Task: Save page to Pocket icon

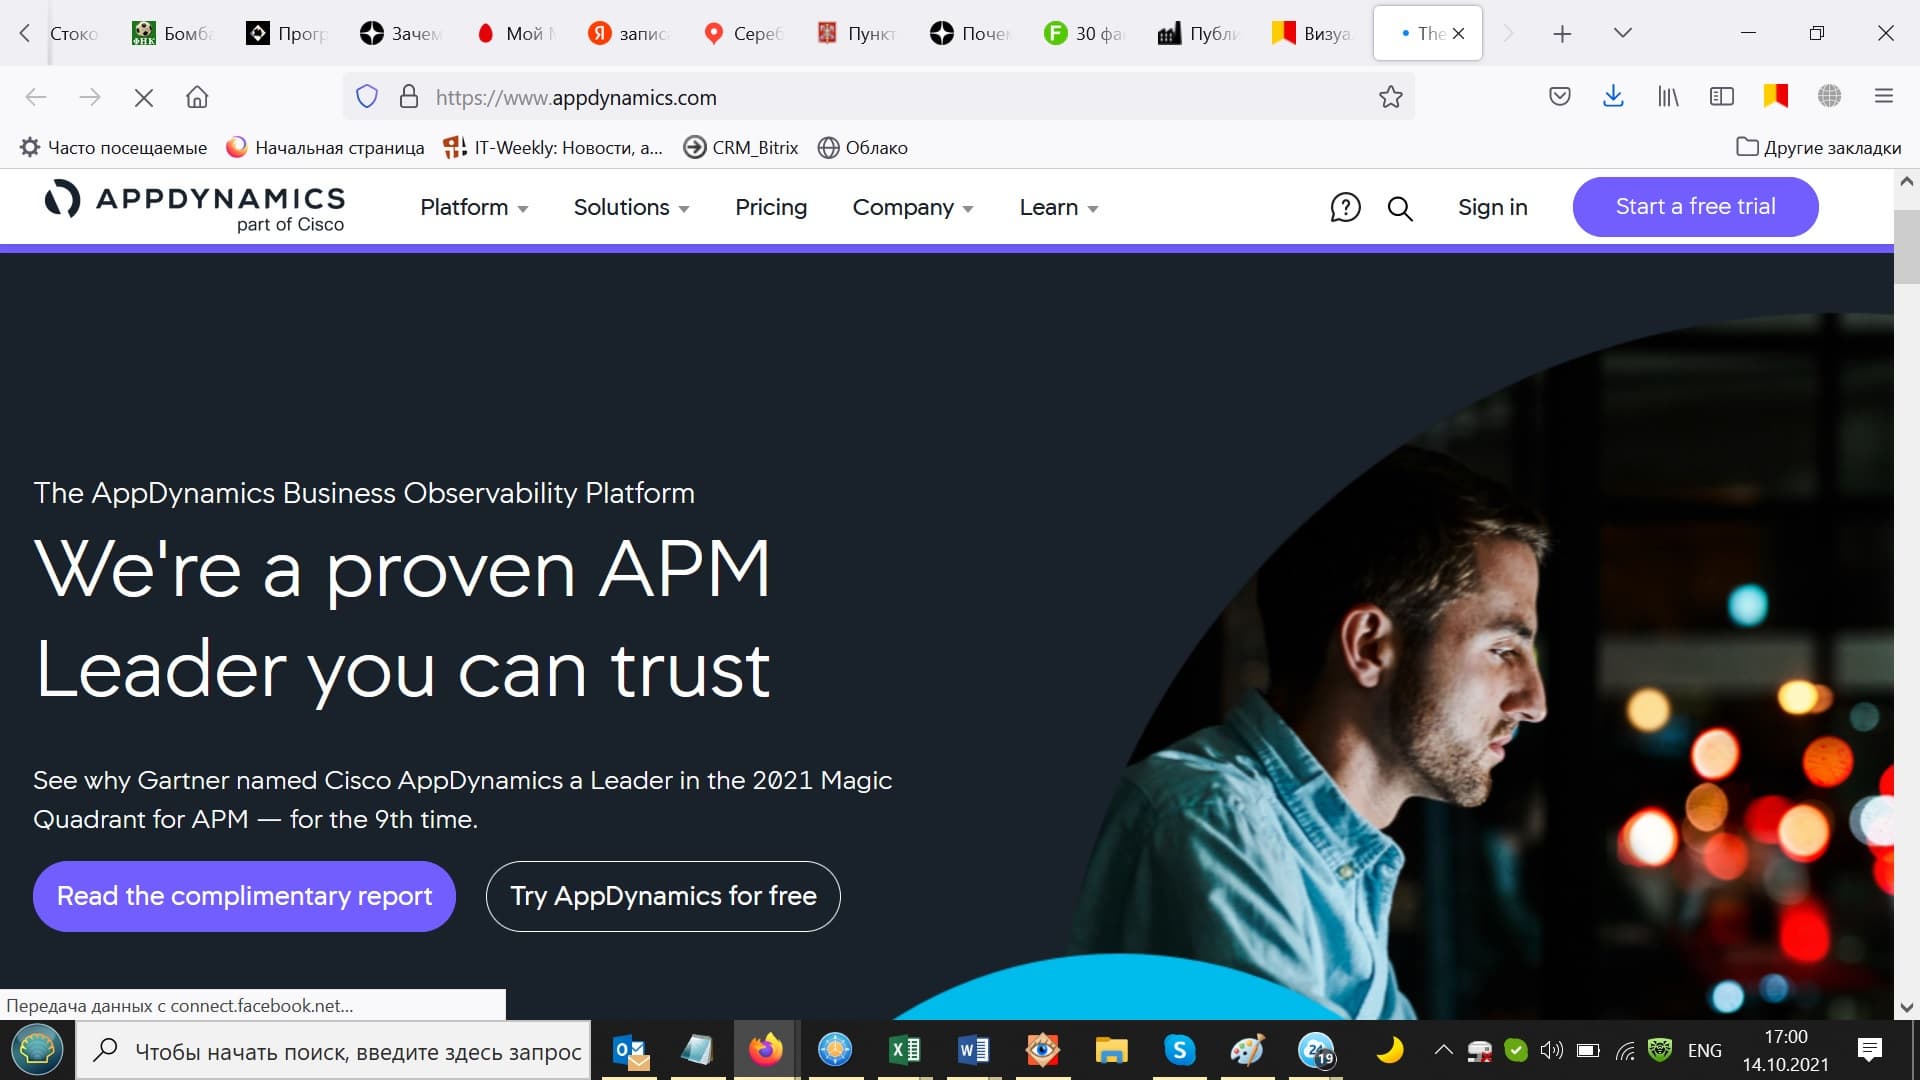Action: (x=1559, y=97)
